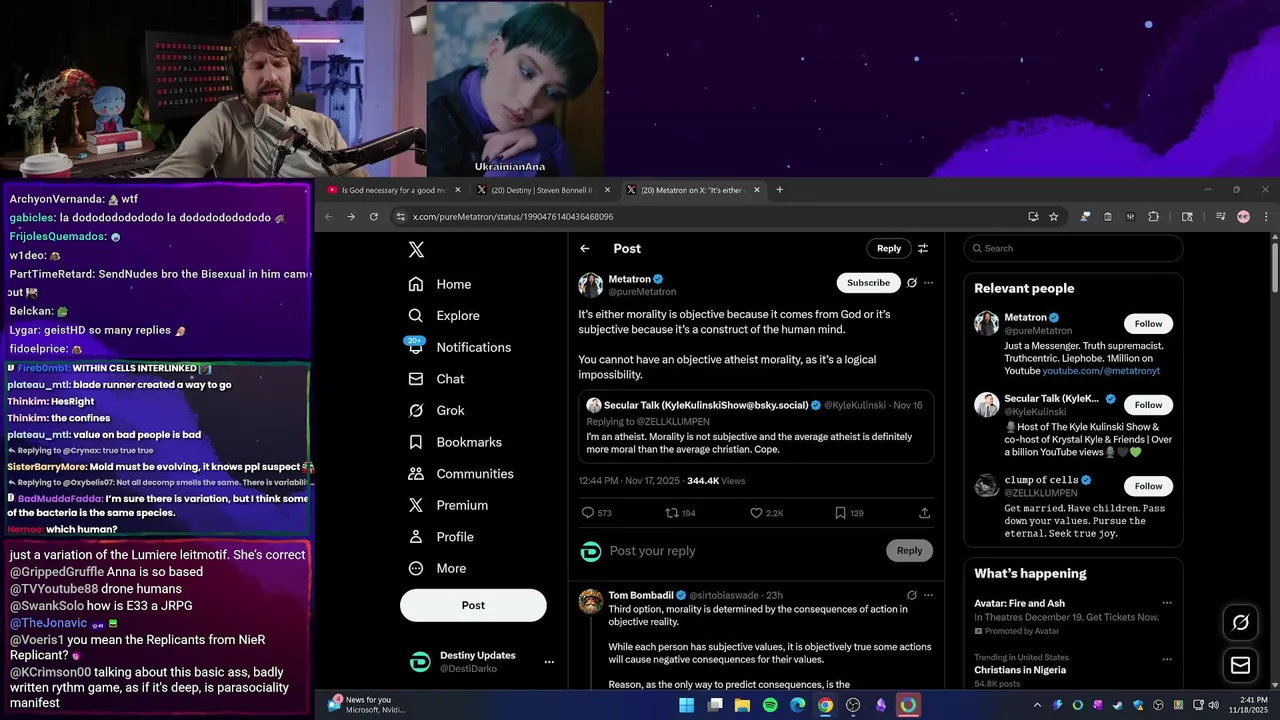
Task: Click Reply button in the Post header
Action: tap(889, 248)
